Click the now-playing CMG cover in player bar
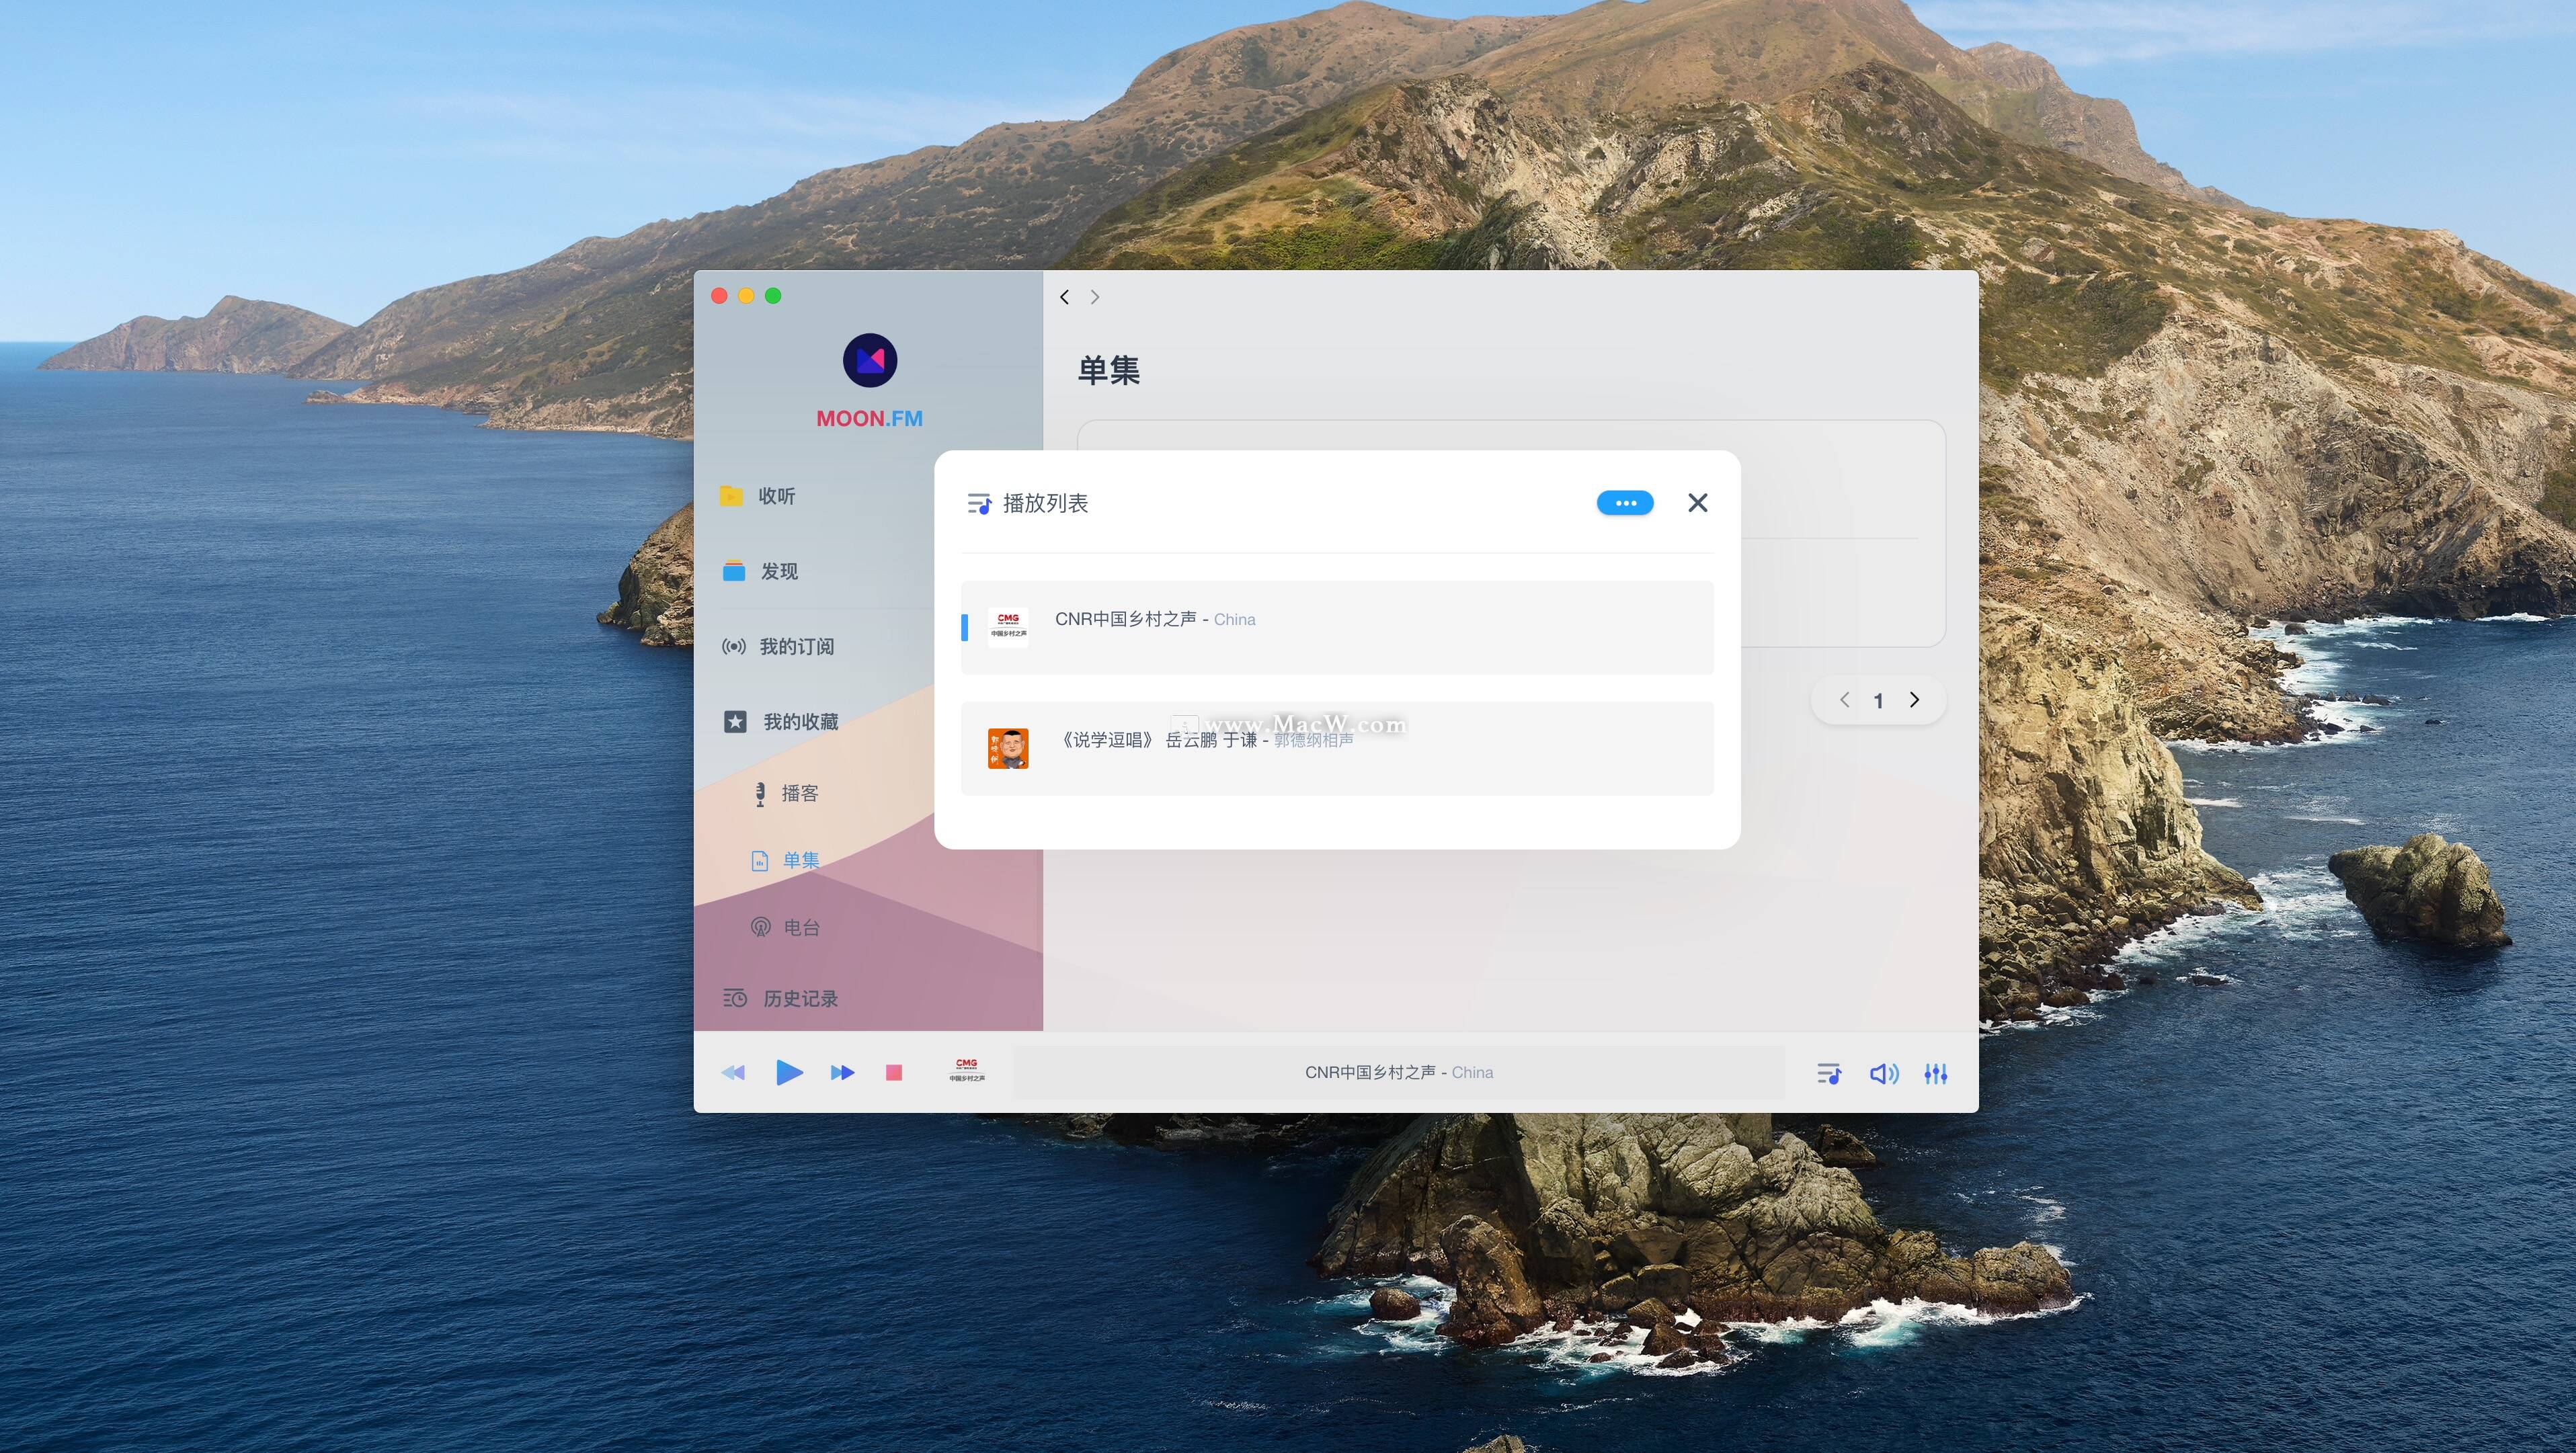The width and height of the screenshot is (2576, 1453). pos(967,1071)
